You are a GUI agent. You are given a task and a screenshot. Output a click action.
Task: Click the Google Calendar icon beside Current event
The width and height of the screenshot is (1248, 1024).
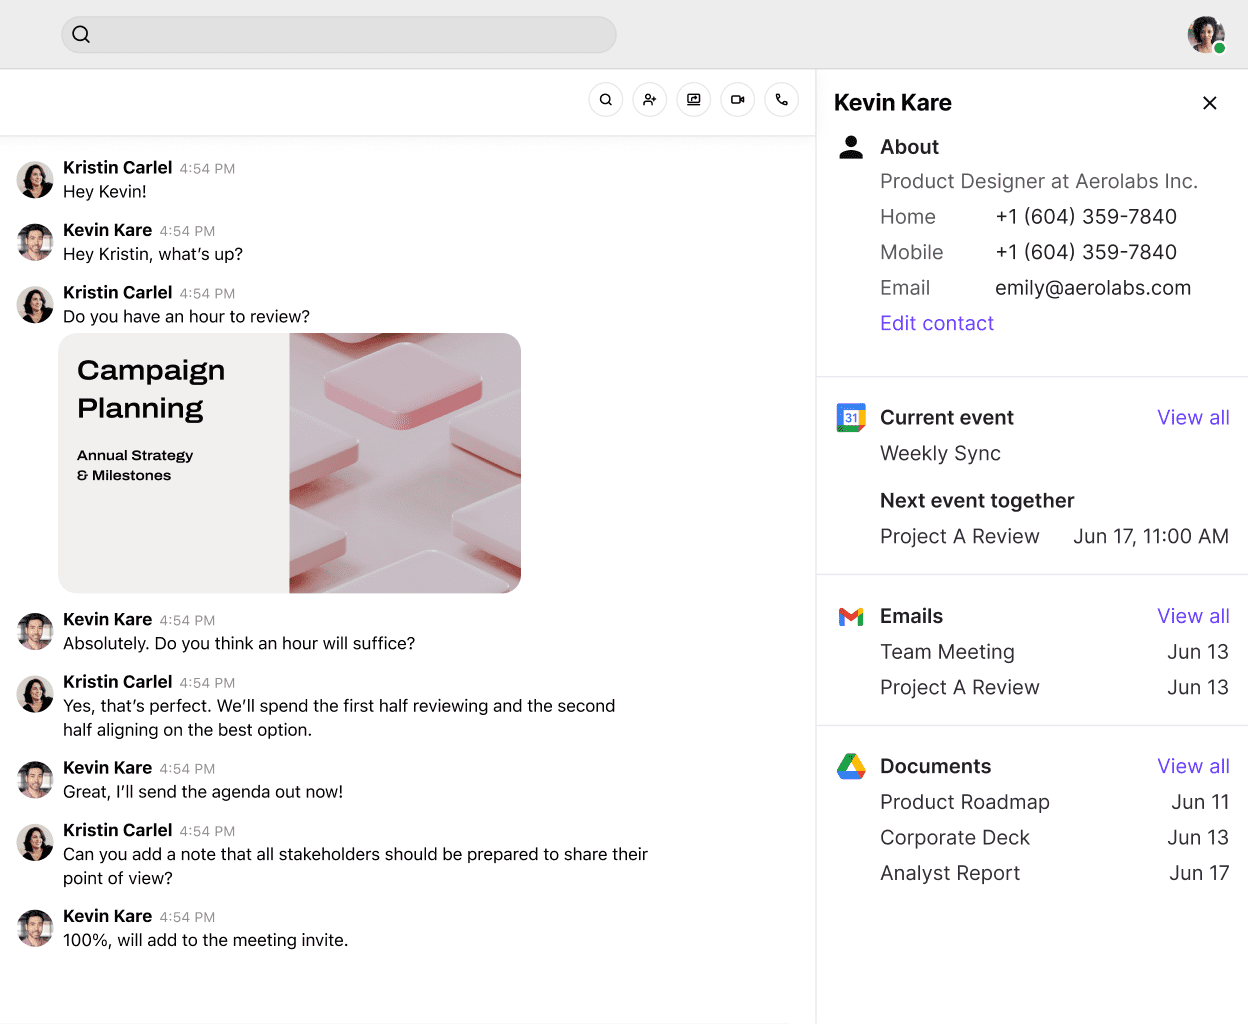pyautogui.click(x=850, y=417)
